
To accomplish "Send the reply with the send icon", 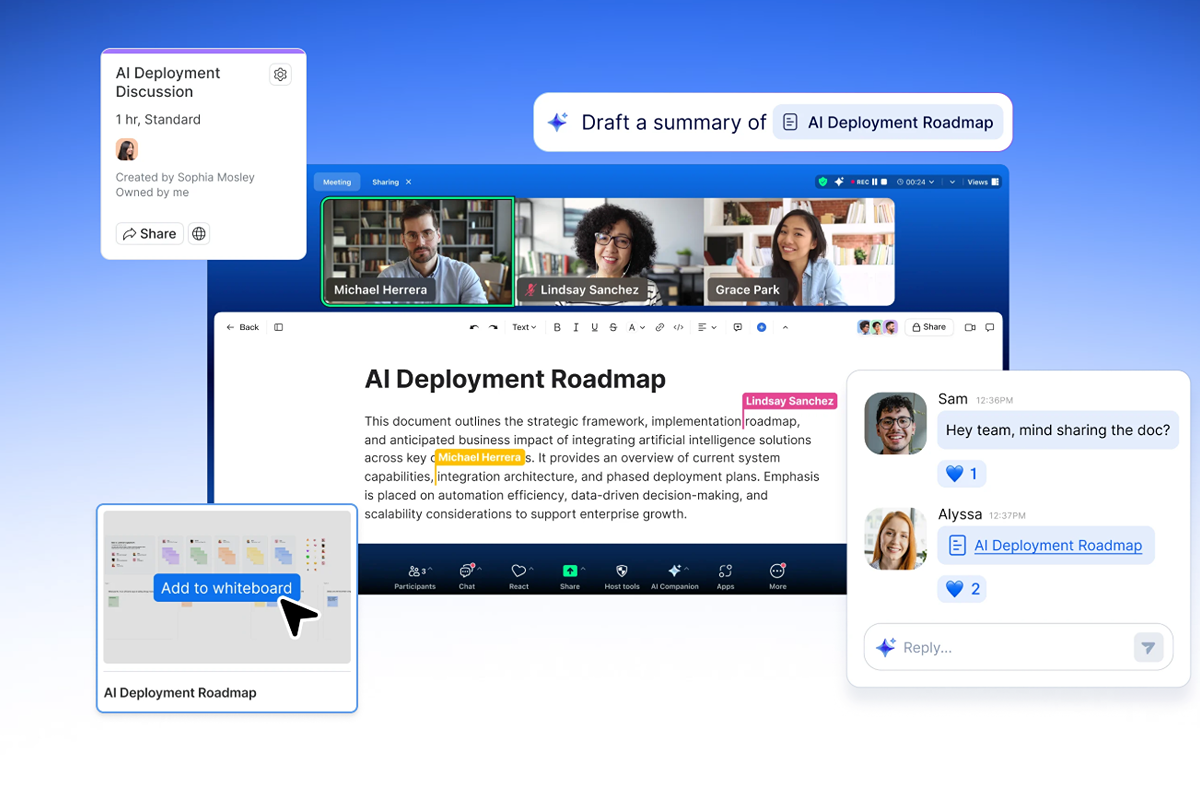I will 1148,648.
